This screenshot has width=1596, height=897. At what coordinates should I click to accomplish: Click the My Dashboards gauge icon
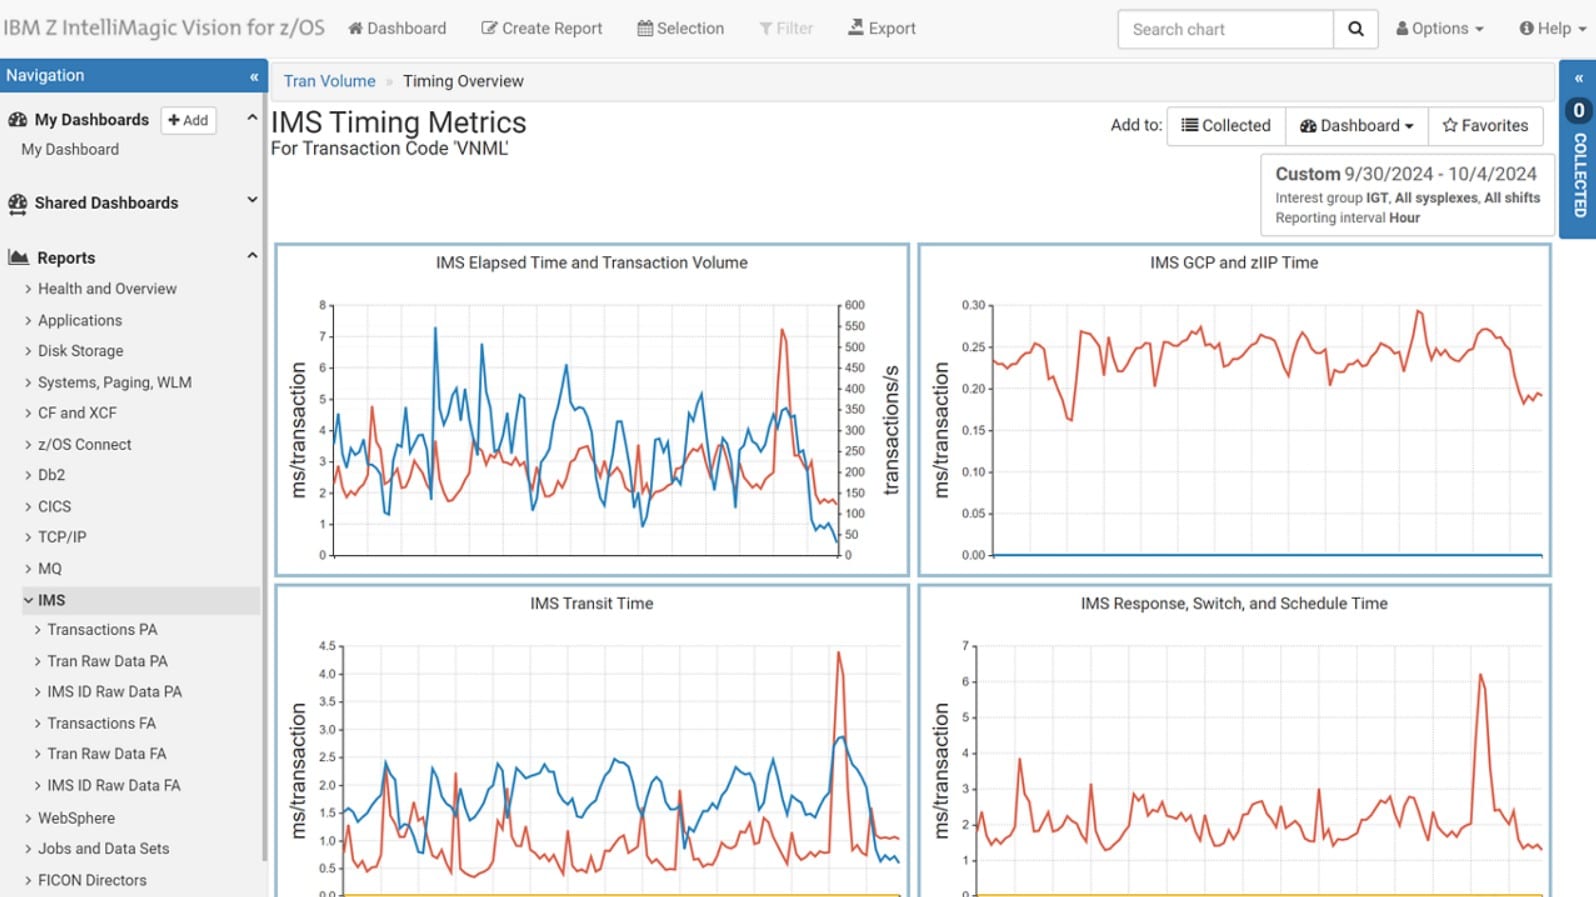pos(17,120)
